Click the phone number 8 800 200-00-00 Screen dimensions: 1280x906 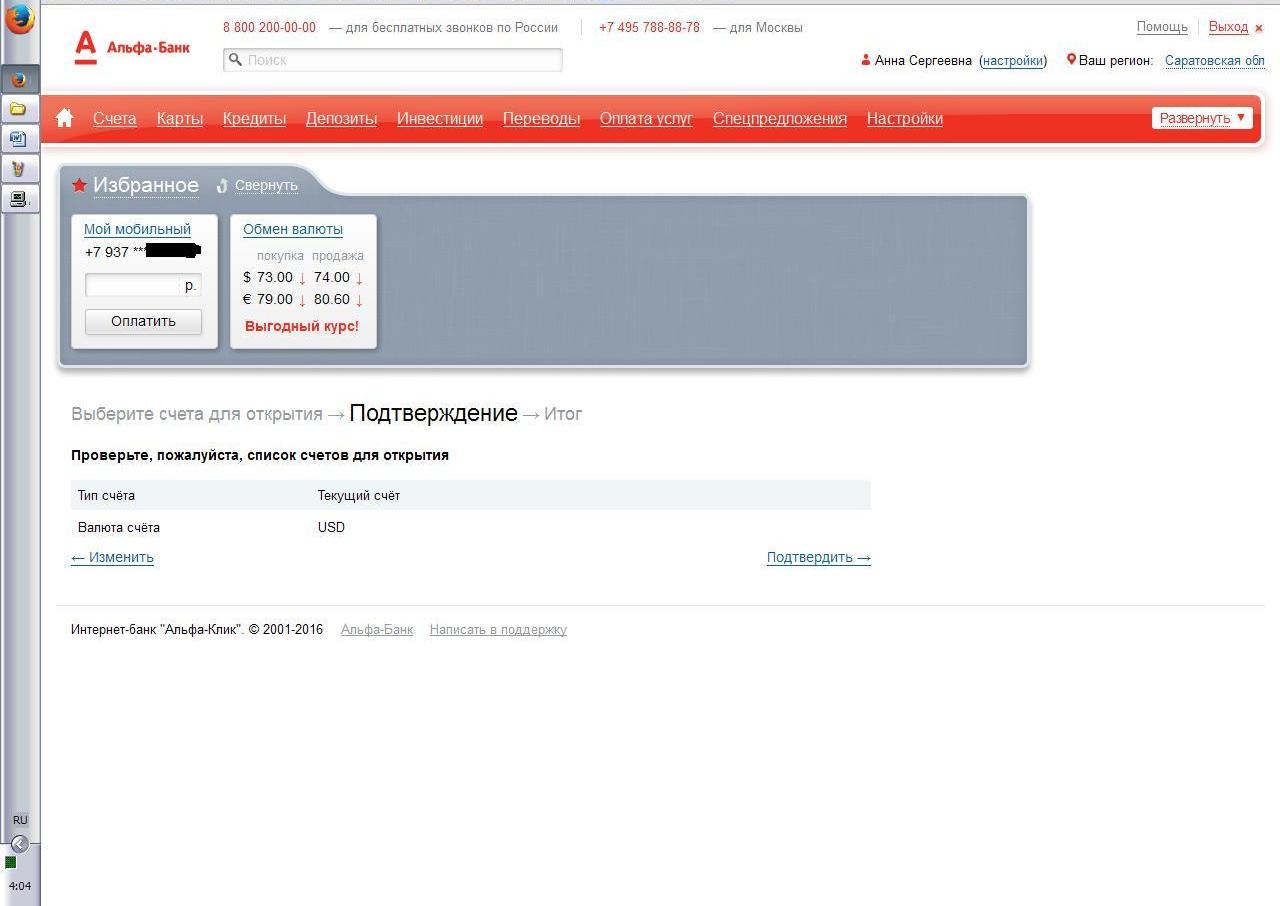point(269,27)
